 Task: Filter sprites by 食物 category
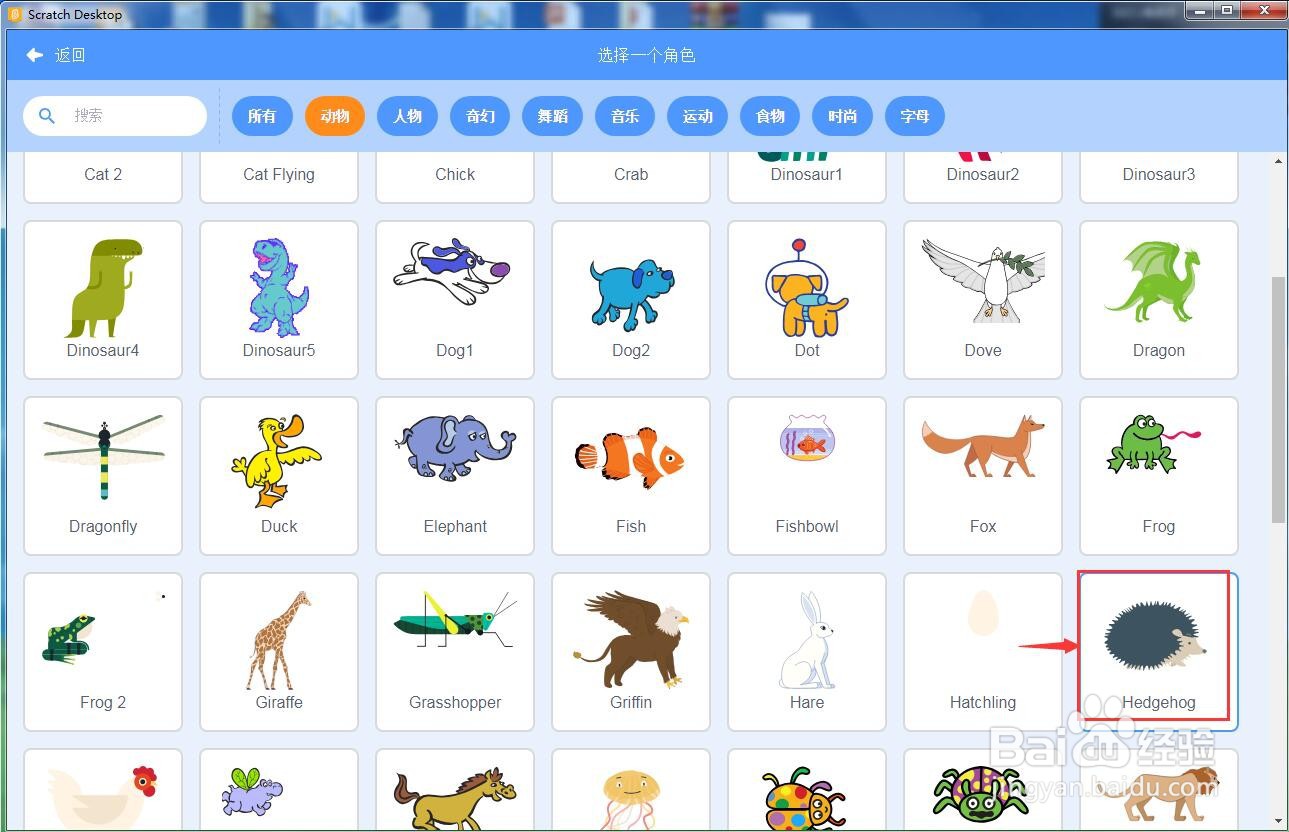(x=770, y=116)
